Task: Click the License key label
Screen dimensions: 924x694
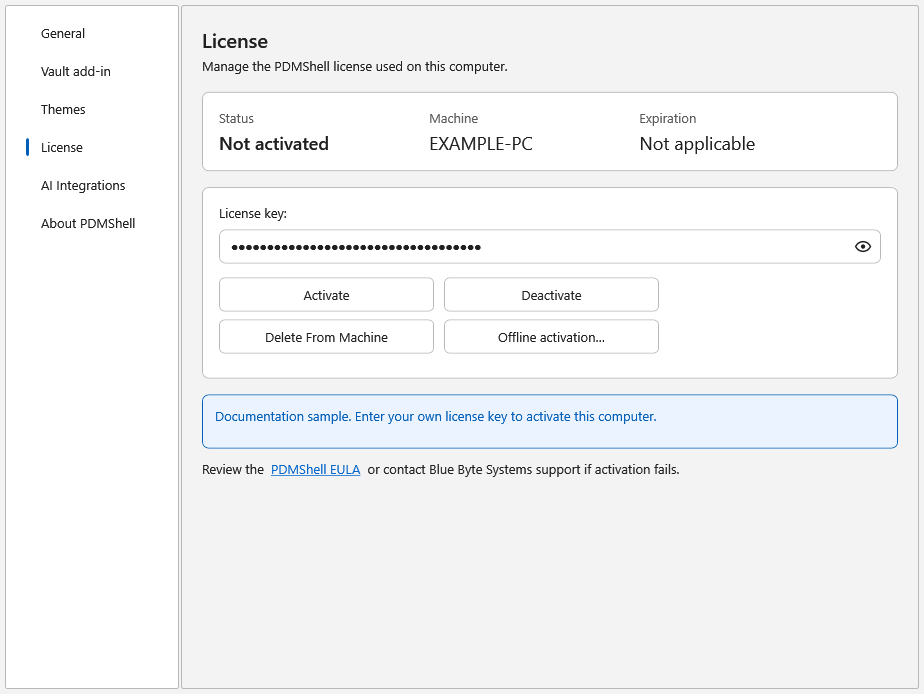Action: pos(253,213)
